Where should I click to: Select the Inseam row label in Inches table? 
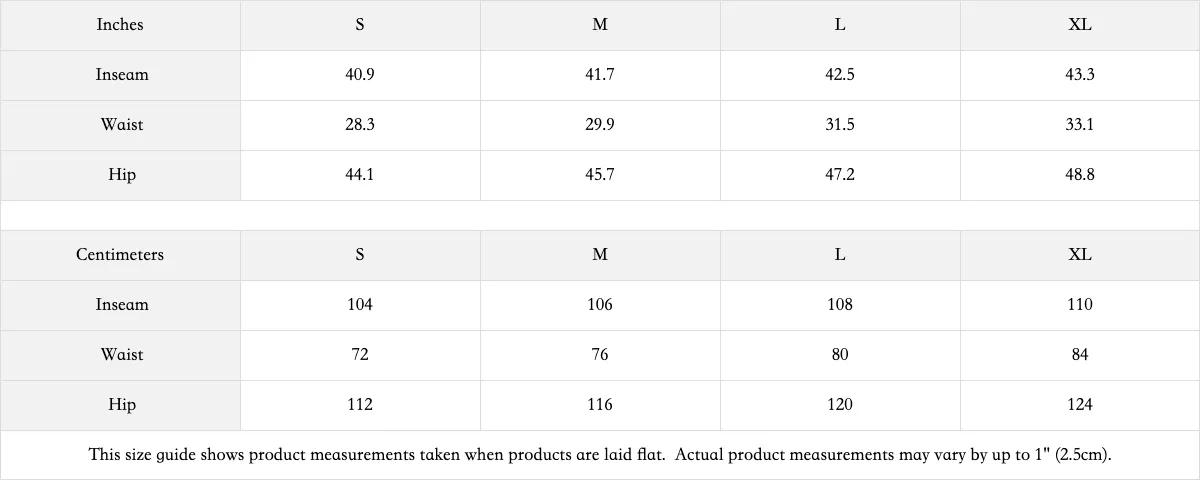click(x=120, y=75)
